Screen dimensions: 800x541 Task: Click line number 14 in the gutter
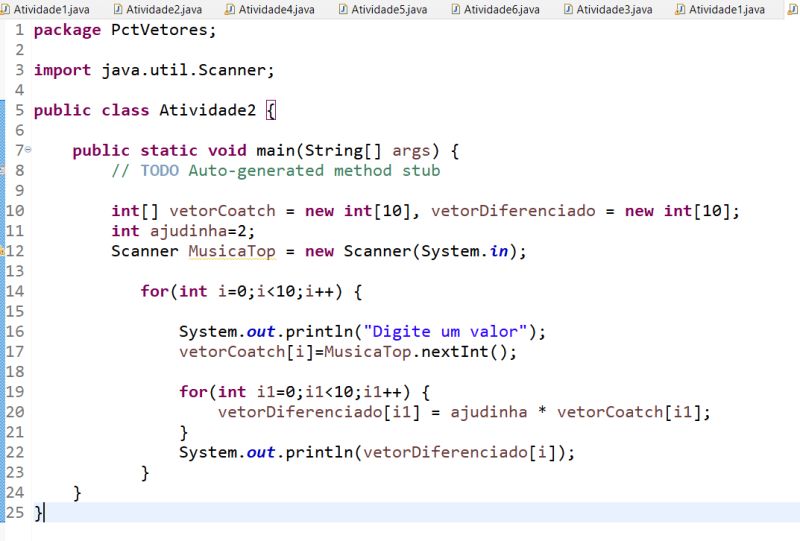tap(15, 291)
